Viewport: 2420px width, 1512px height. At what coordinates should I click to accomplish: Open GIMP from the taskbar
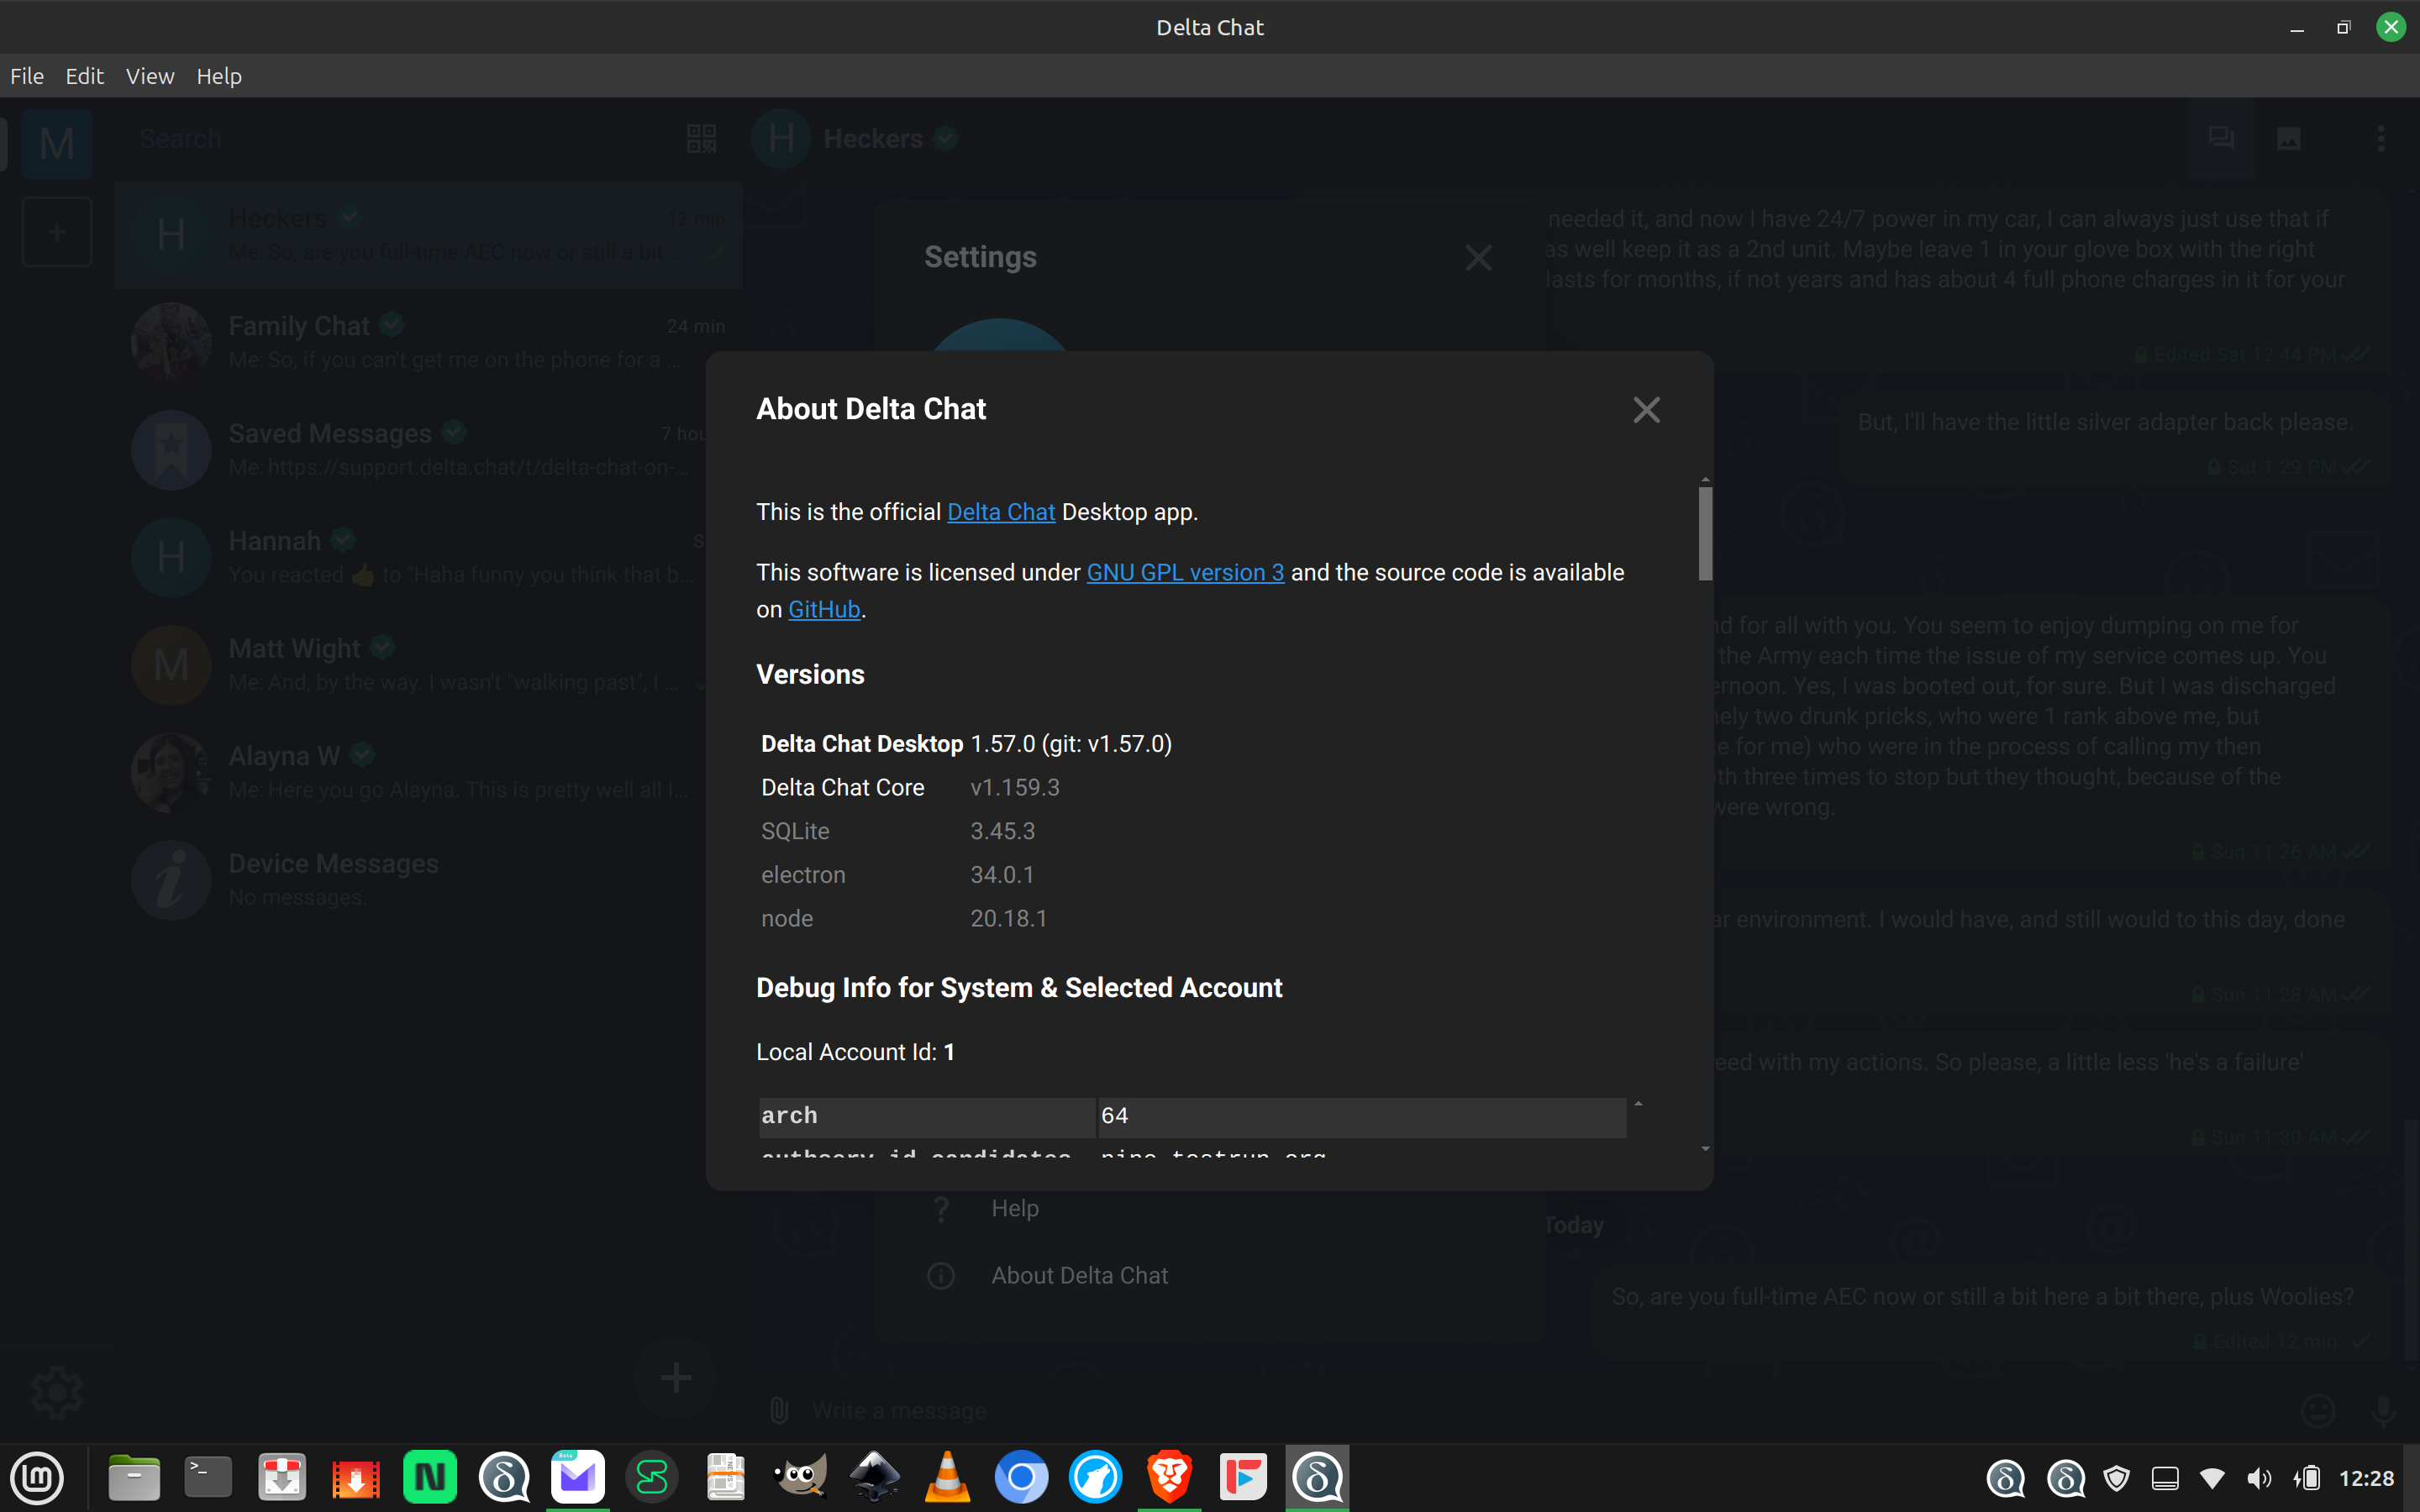pyautogui.click(x=800, y=1477)
